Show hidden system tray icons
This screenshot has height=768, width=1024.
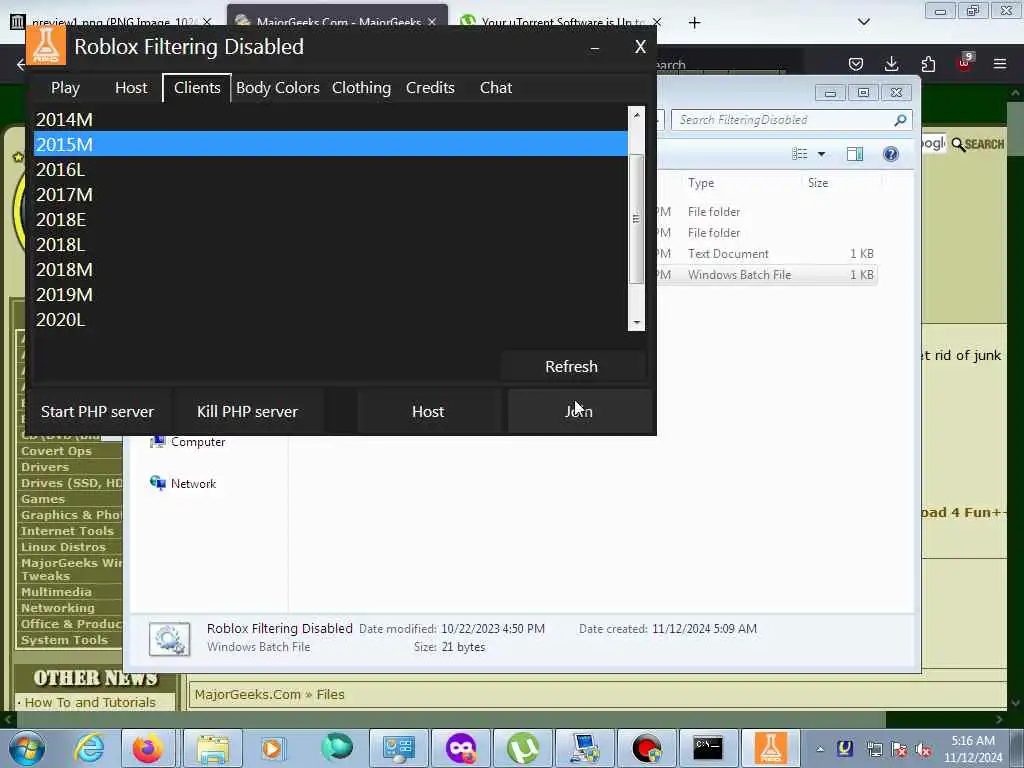coord(820,749)
